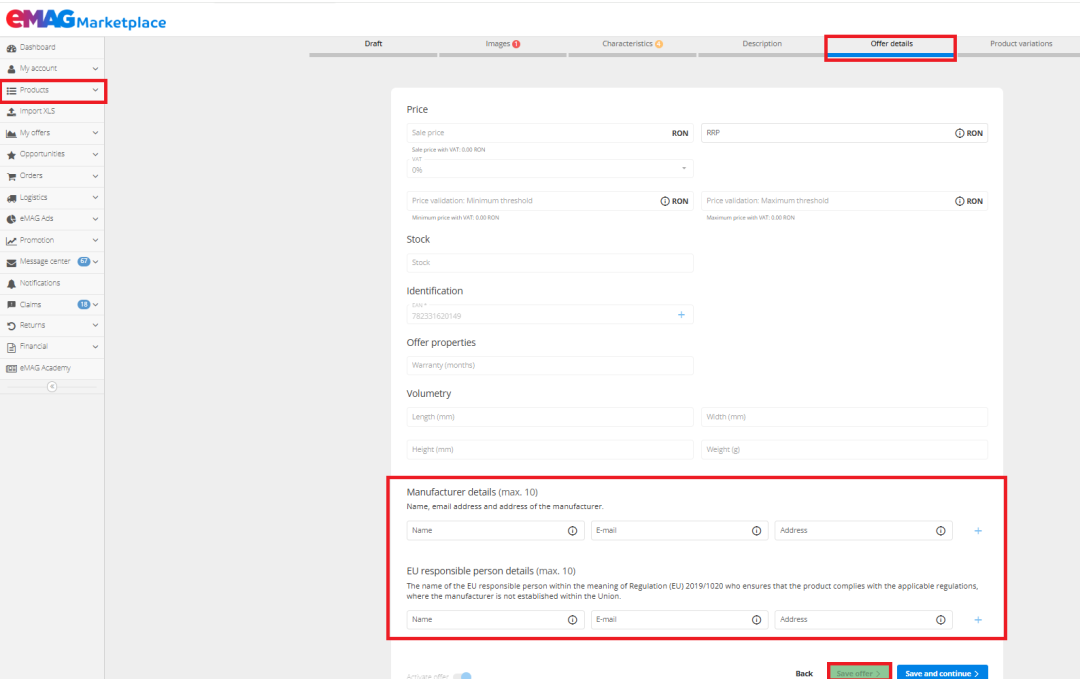Expand Promotion chevron
The image size is (1080, 679).
point(95,240)
